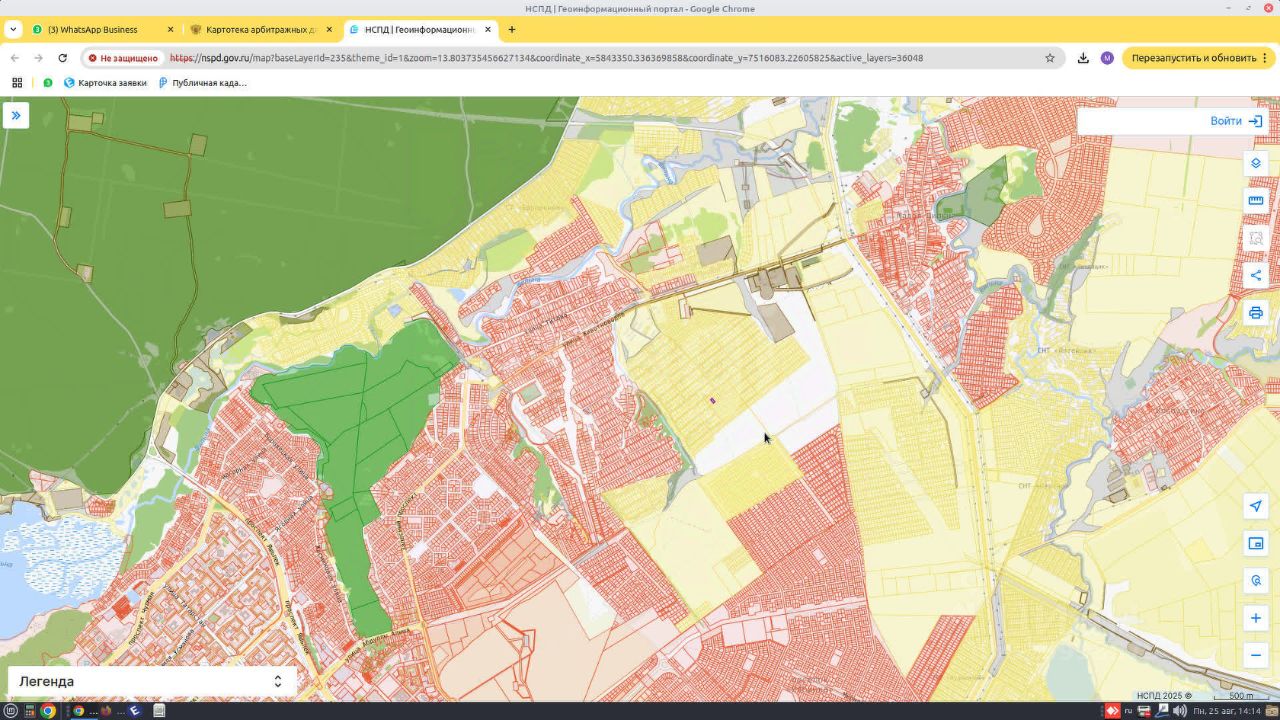Viewport: 1280px width, 720px height.
Task: Open the map layers panel
Action: point(1256,163)
